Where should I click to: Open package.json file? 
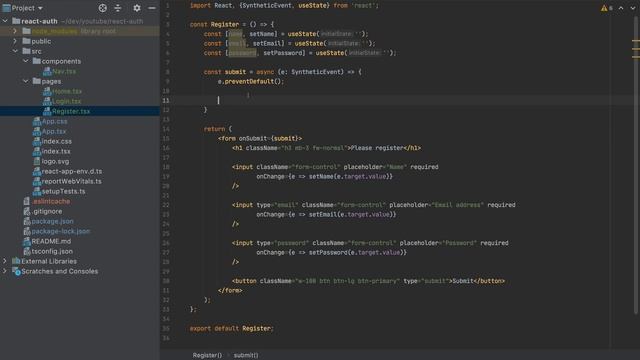[x=53, y=221]
